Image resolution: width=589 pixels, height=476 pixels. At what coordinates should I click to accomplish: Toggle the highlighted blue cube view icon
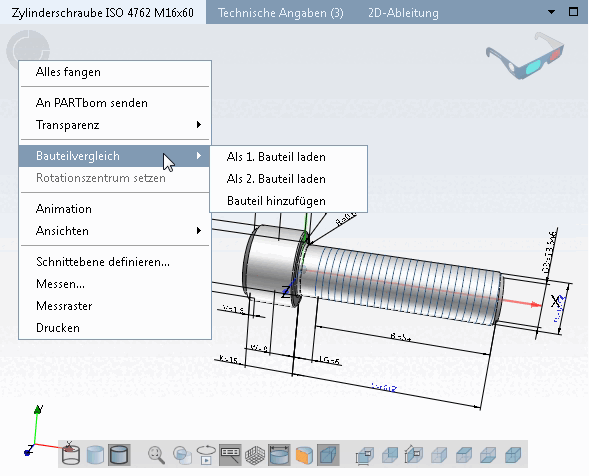coord(329,455)
